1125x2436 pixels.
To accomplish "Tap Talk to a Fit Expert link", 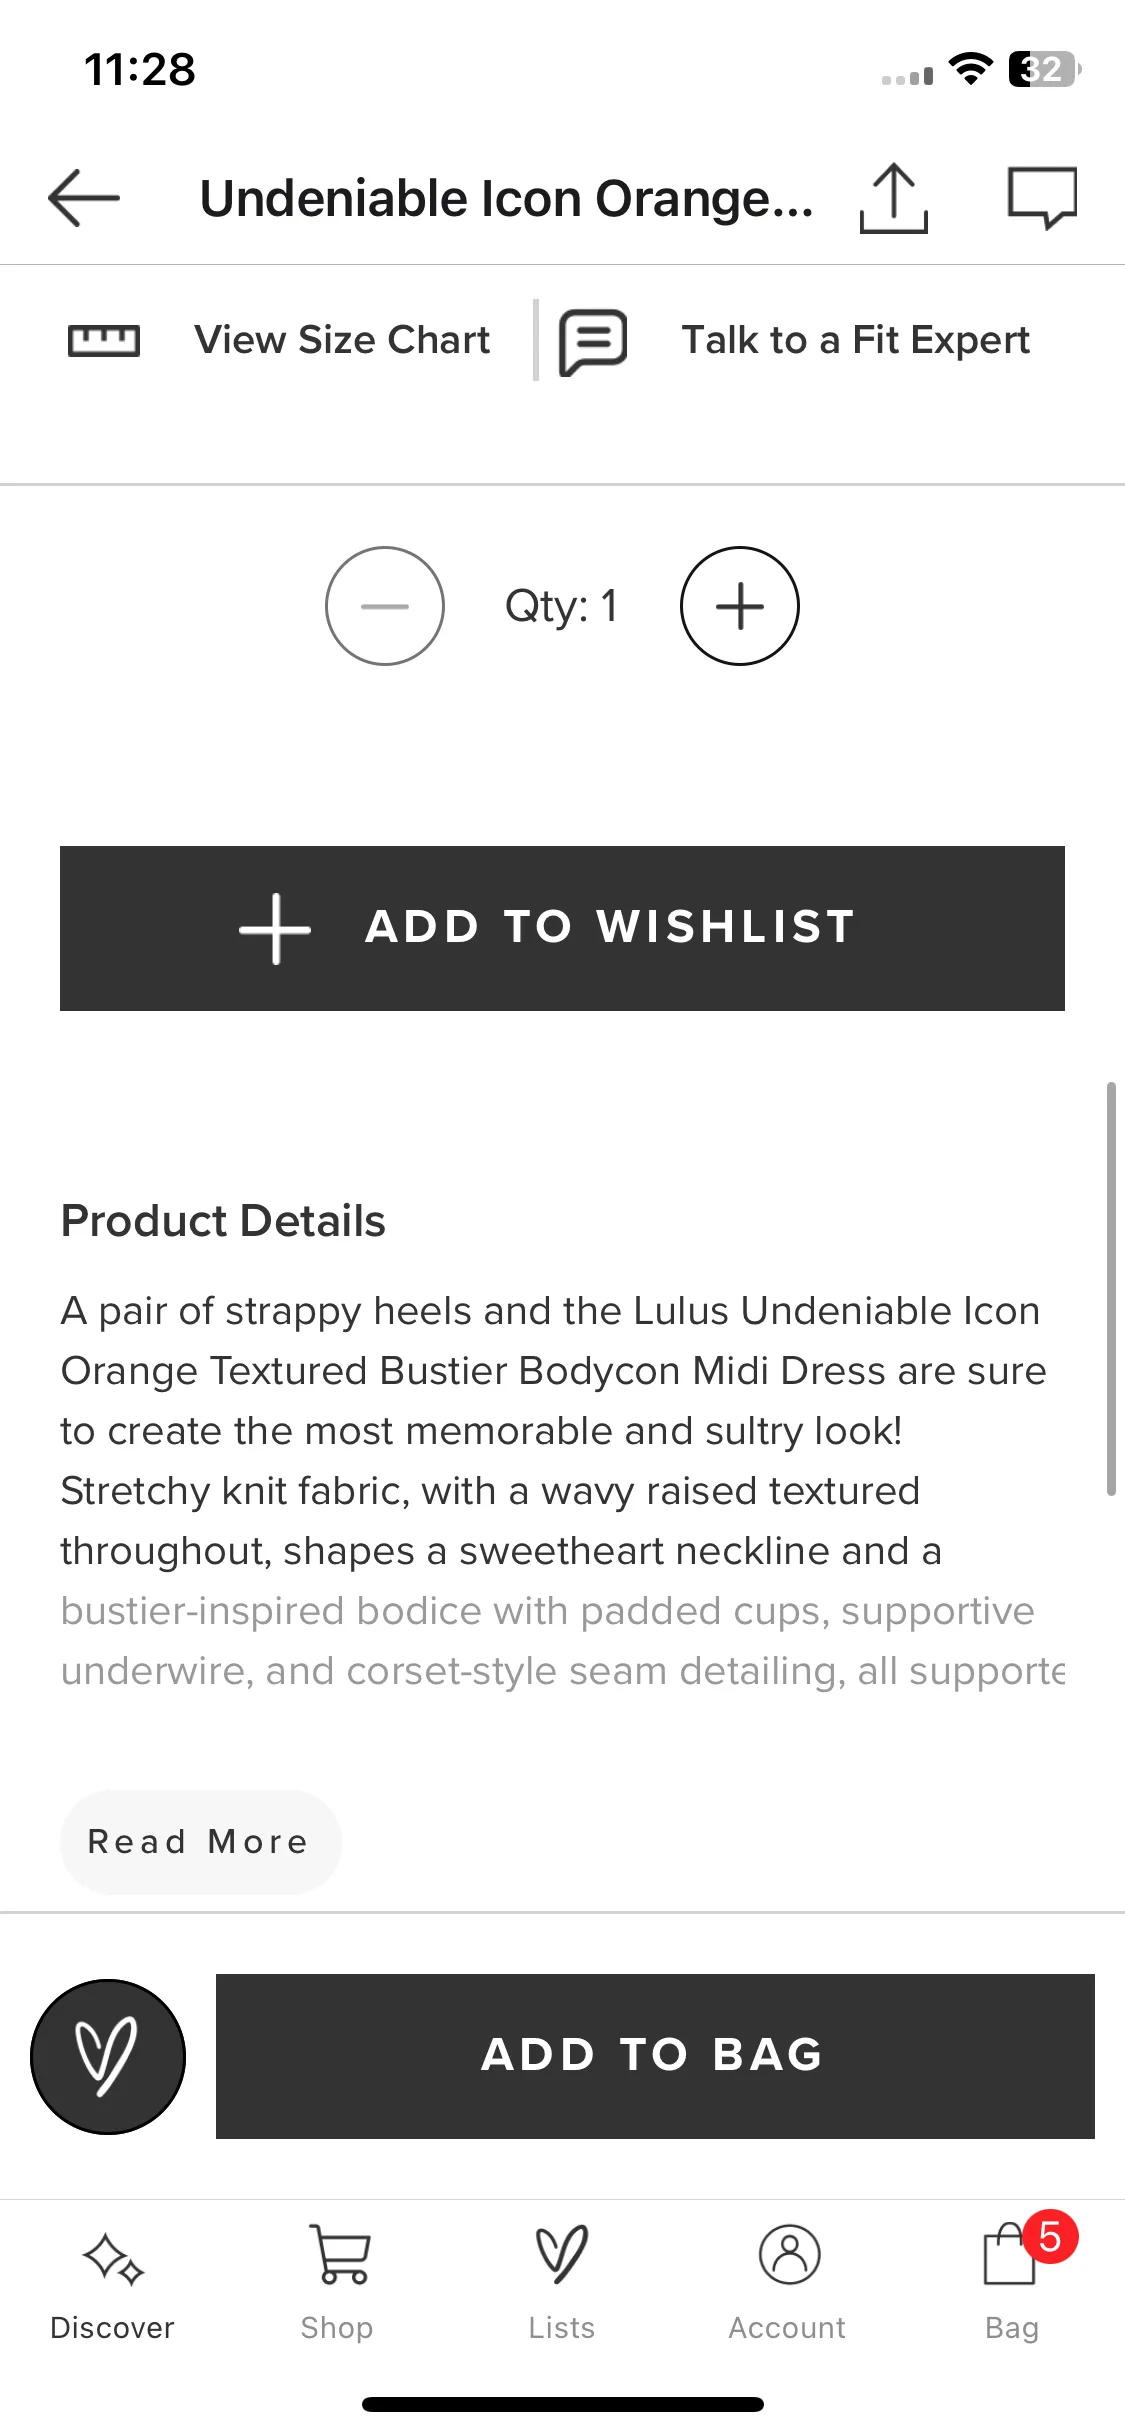I will (x=856, y=340).
